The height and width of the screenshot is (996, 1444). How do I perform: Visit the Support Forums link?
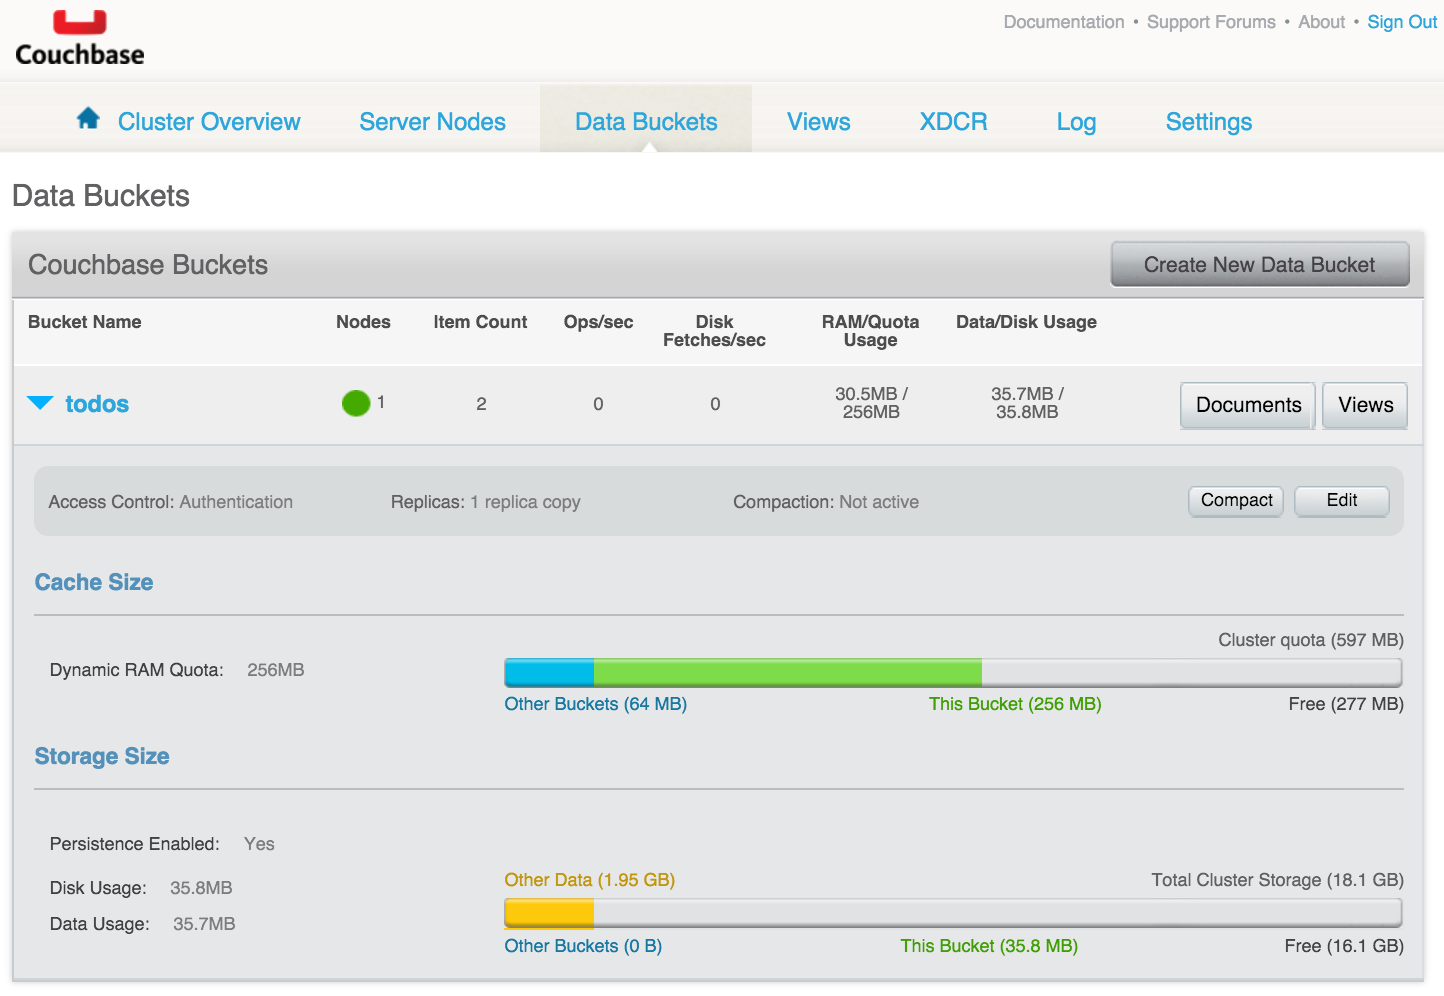pyautogui.click(x=1211, y=22)
